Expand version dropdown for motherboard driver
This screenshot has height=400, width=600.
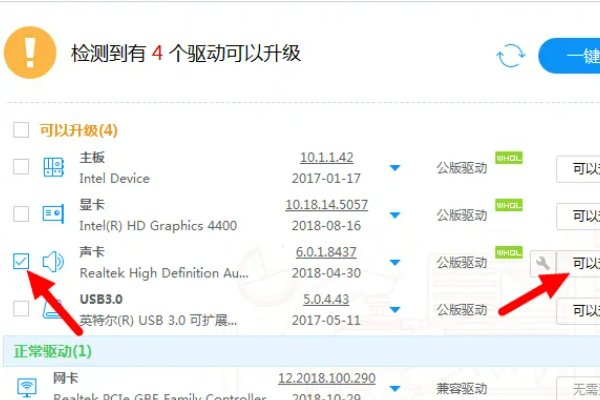pyautogui.click(x=395, y=168)
